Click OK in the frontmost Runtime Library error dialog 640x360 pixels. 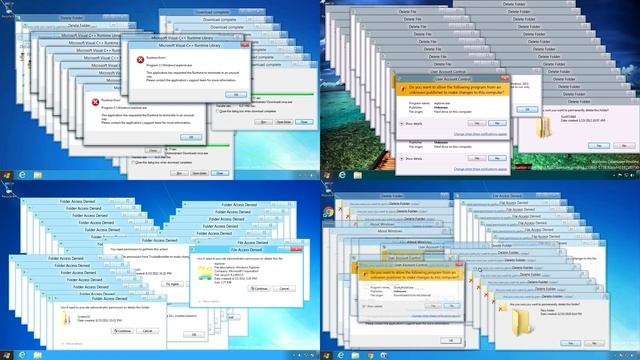click(x=236, y=94)
